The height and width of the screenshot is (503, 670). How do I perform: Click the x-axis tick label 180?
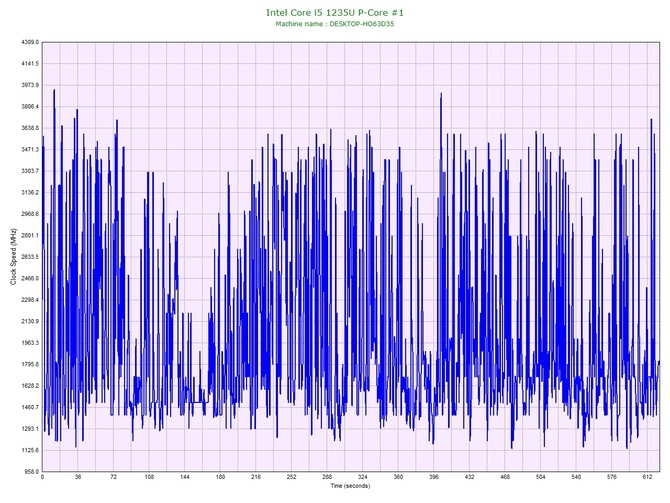pyautogui.click(x=220, y=477)
